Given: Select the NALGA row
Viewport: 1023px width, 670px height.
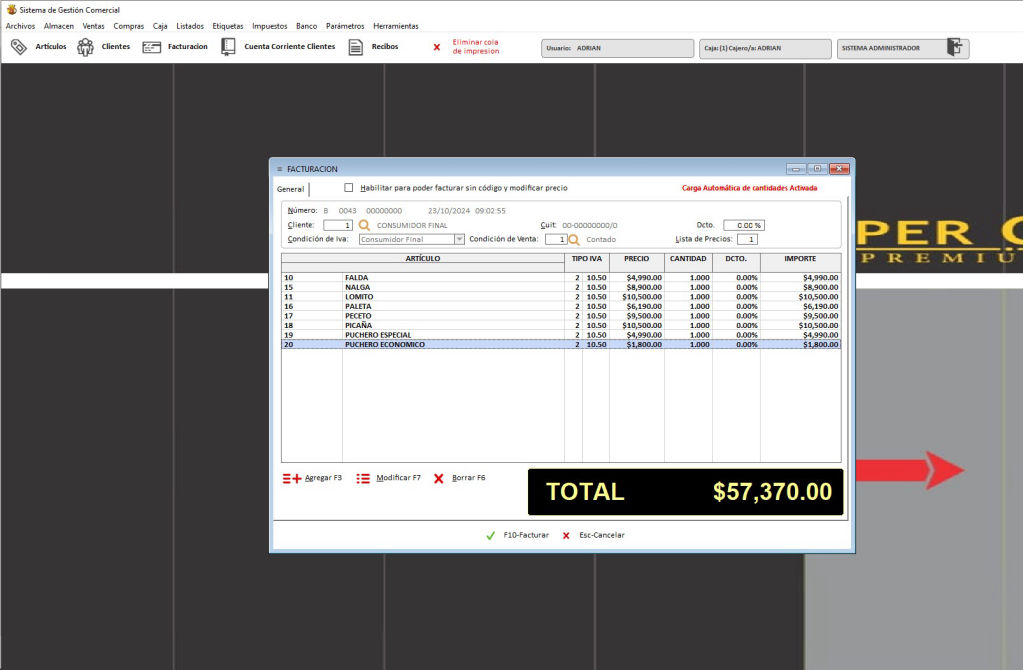Looking at the screenshot, I should pos(561,287).
